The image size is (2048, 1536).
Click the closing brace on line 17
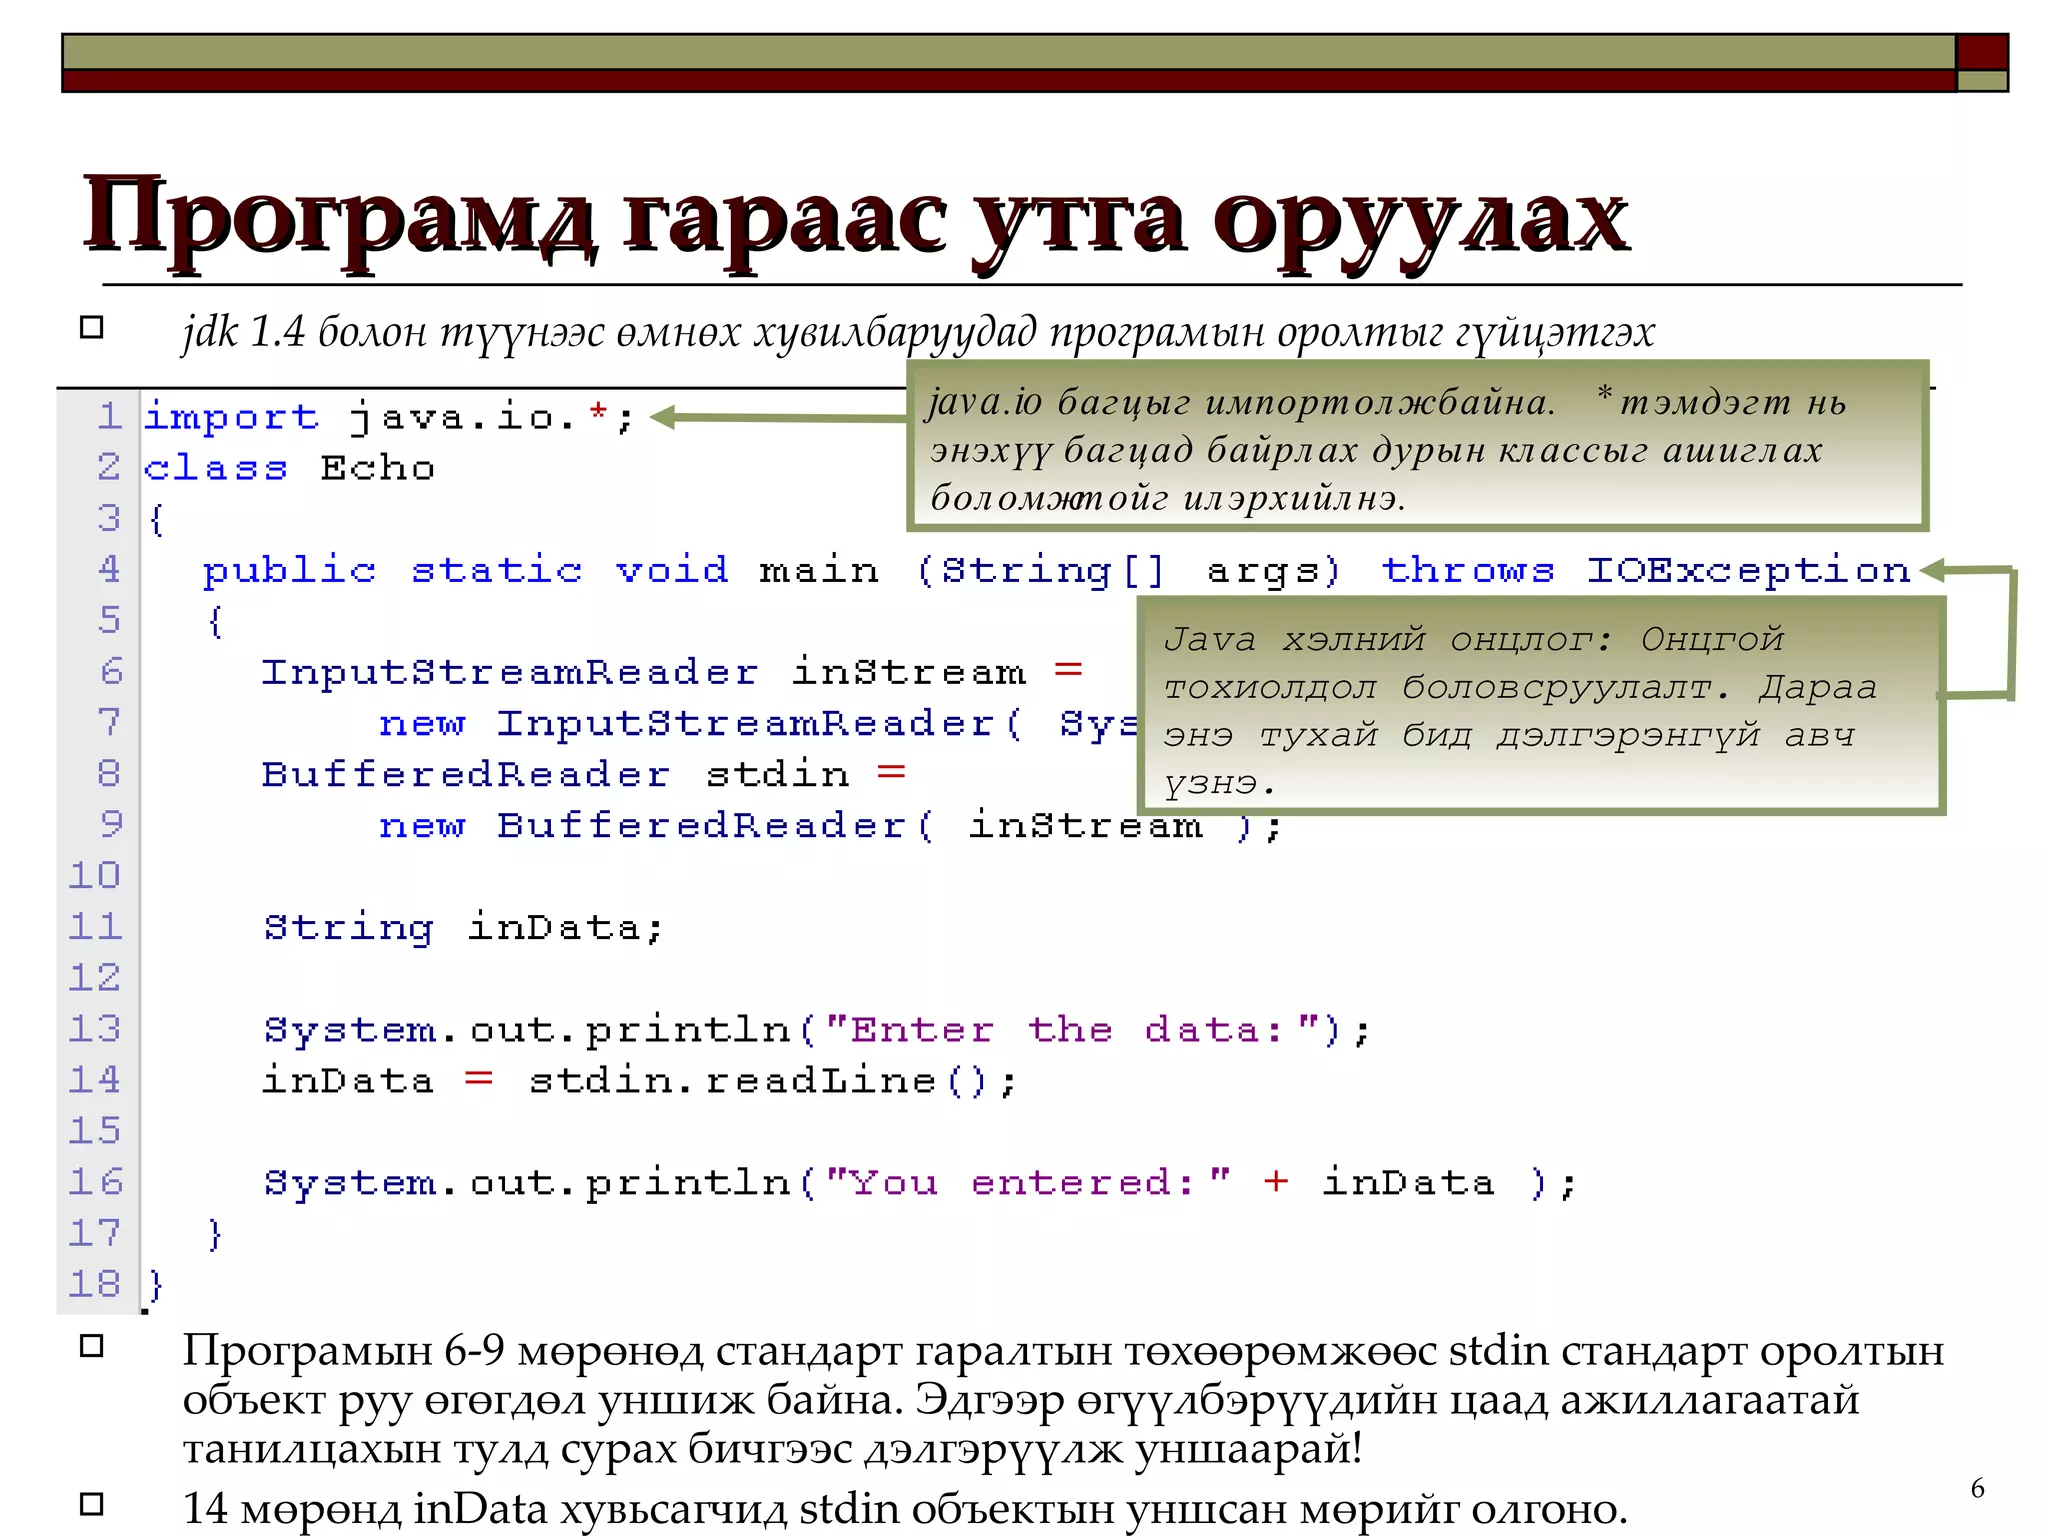214,1233
